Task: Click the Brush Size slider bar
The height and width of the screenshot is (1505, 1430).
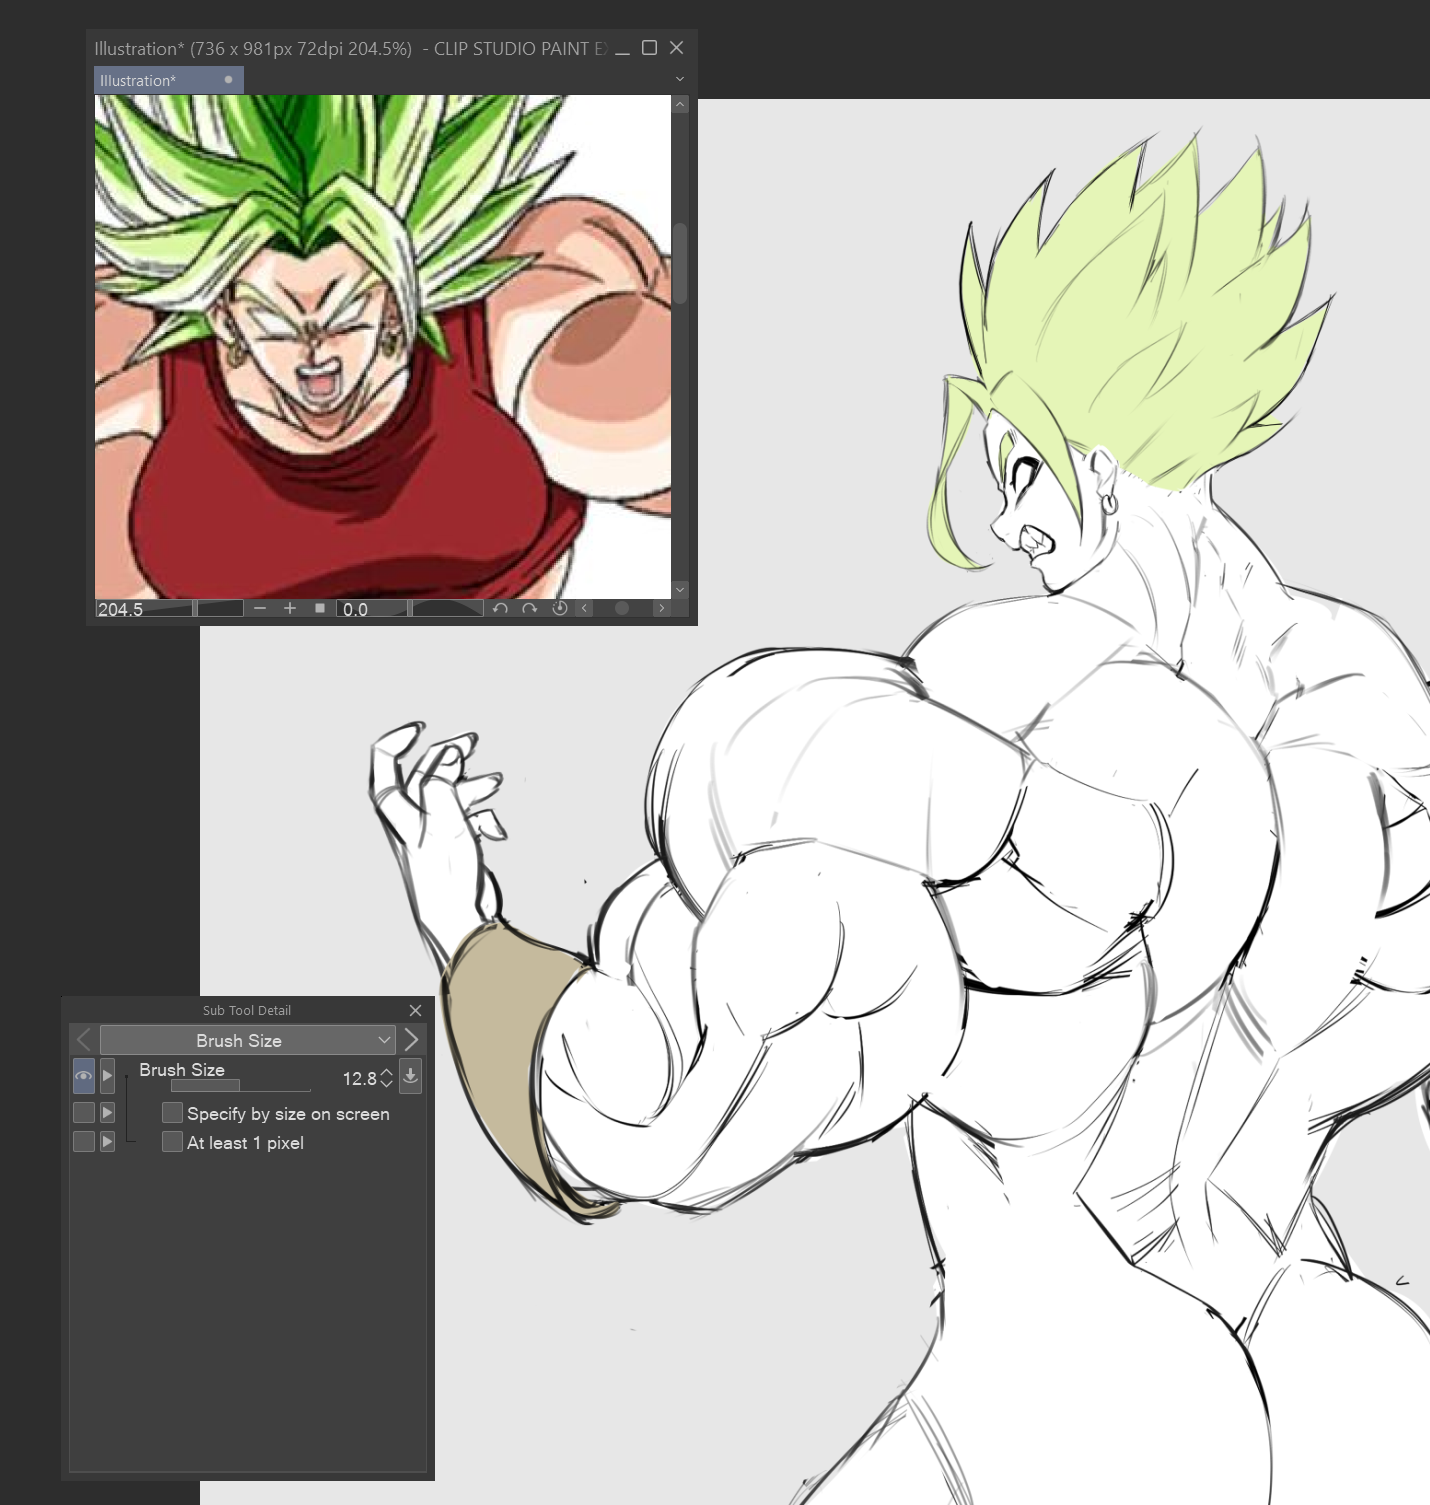Action: pyautogui.click(x=241, y=1086)
